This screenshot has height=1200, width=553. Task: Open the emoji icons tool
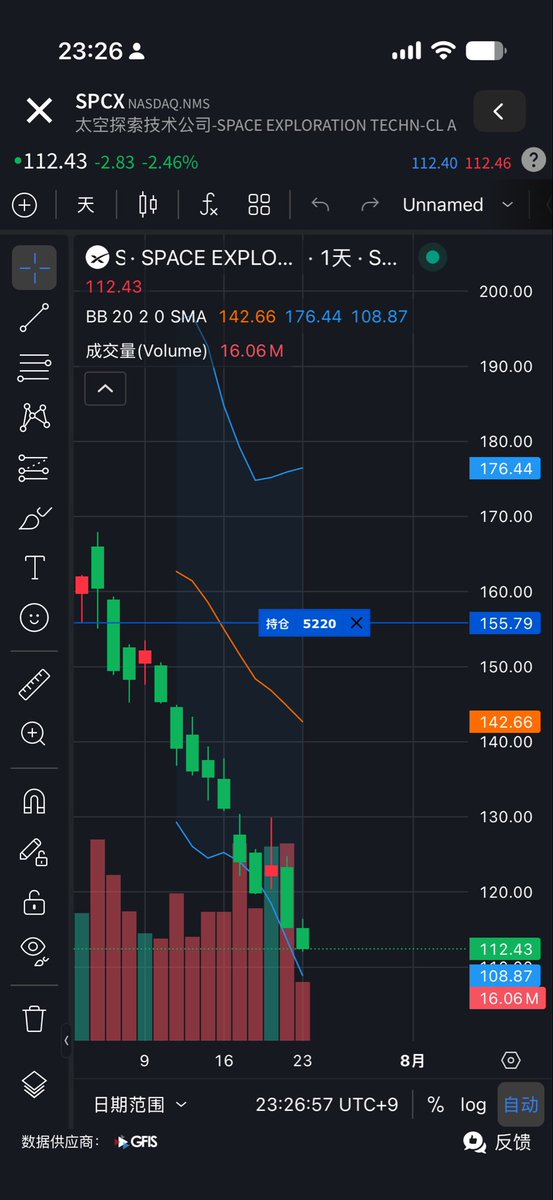point(34,618)
